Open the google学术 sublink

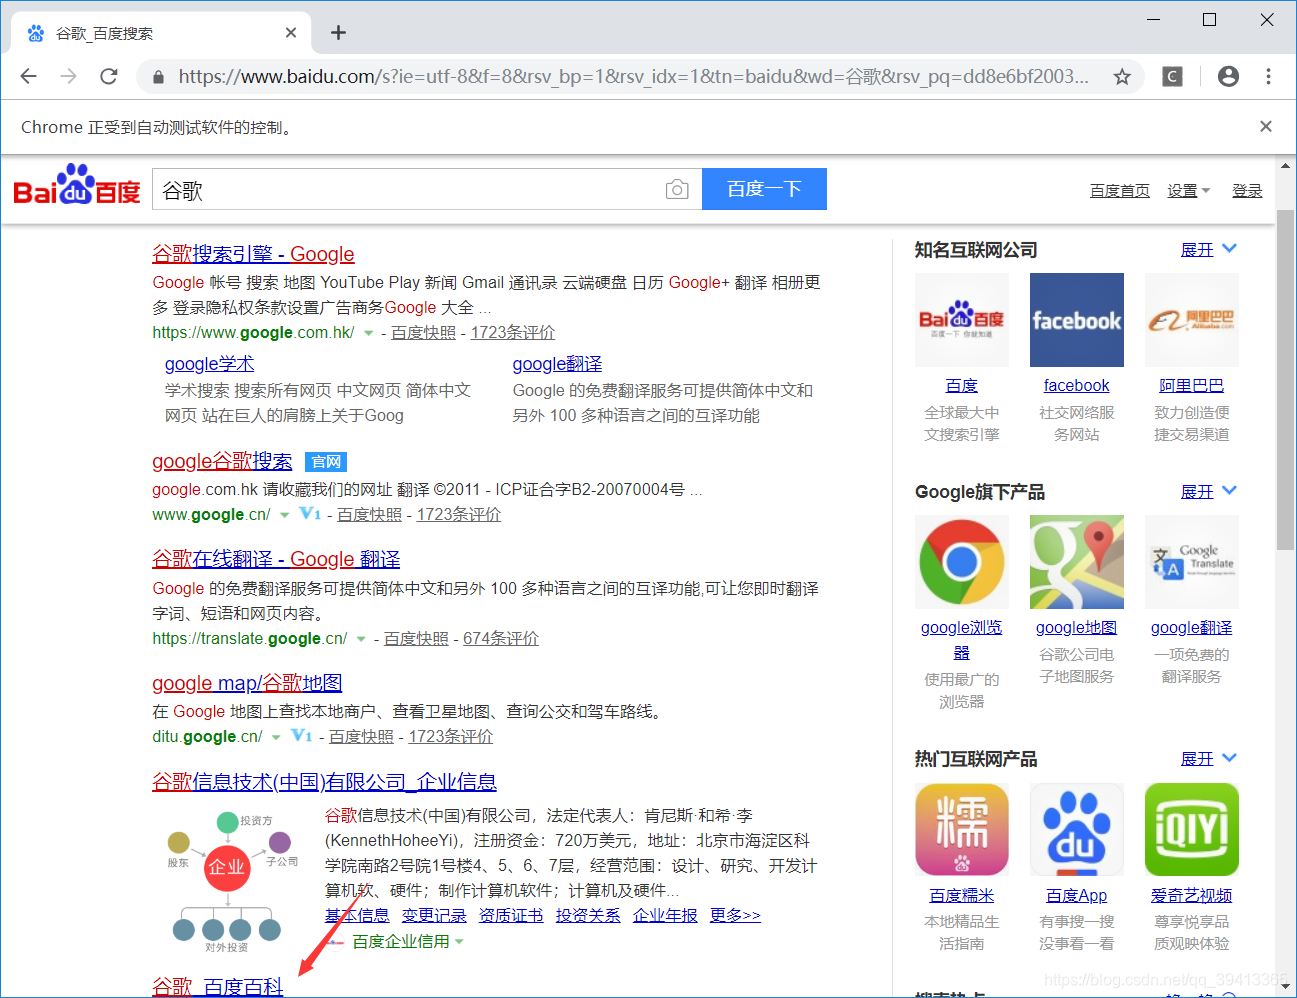209,364
